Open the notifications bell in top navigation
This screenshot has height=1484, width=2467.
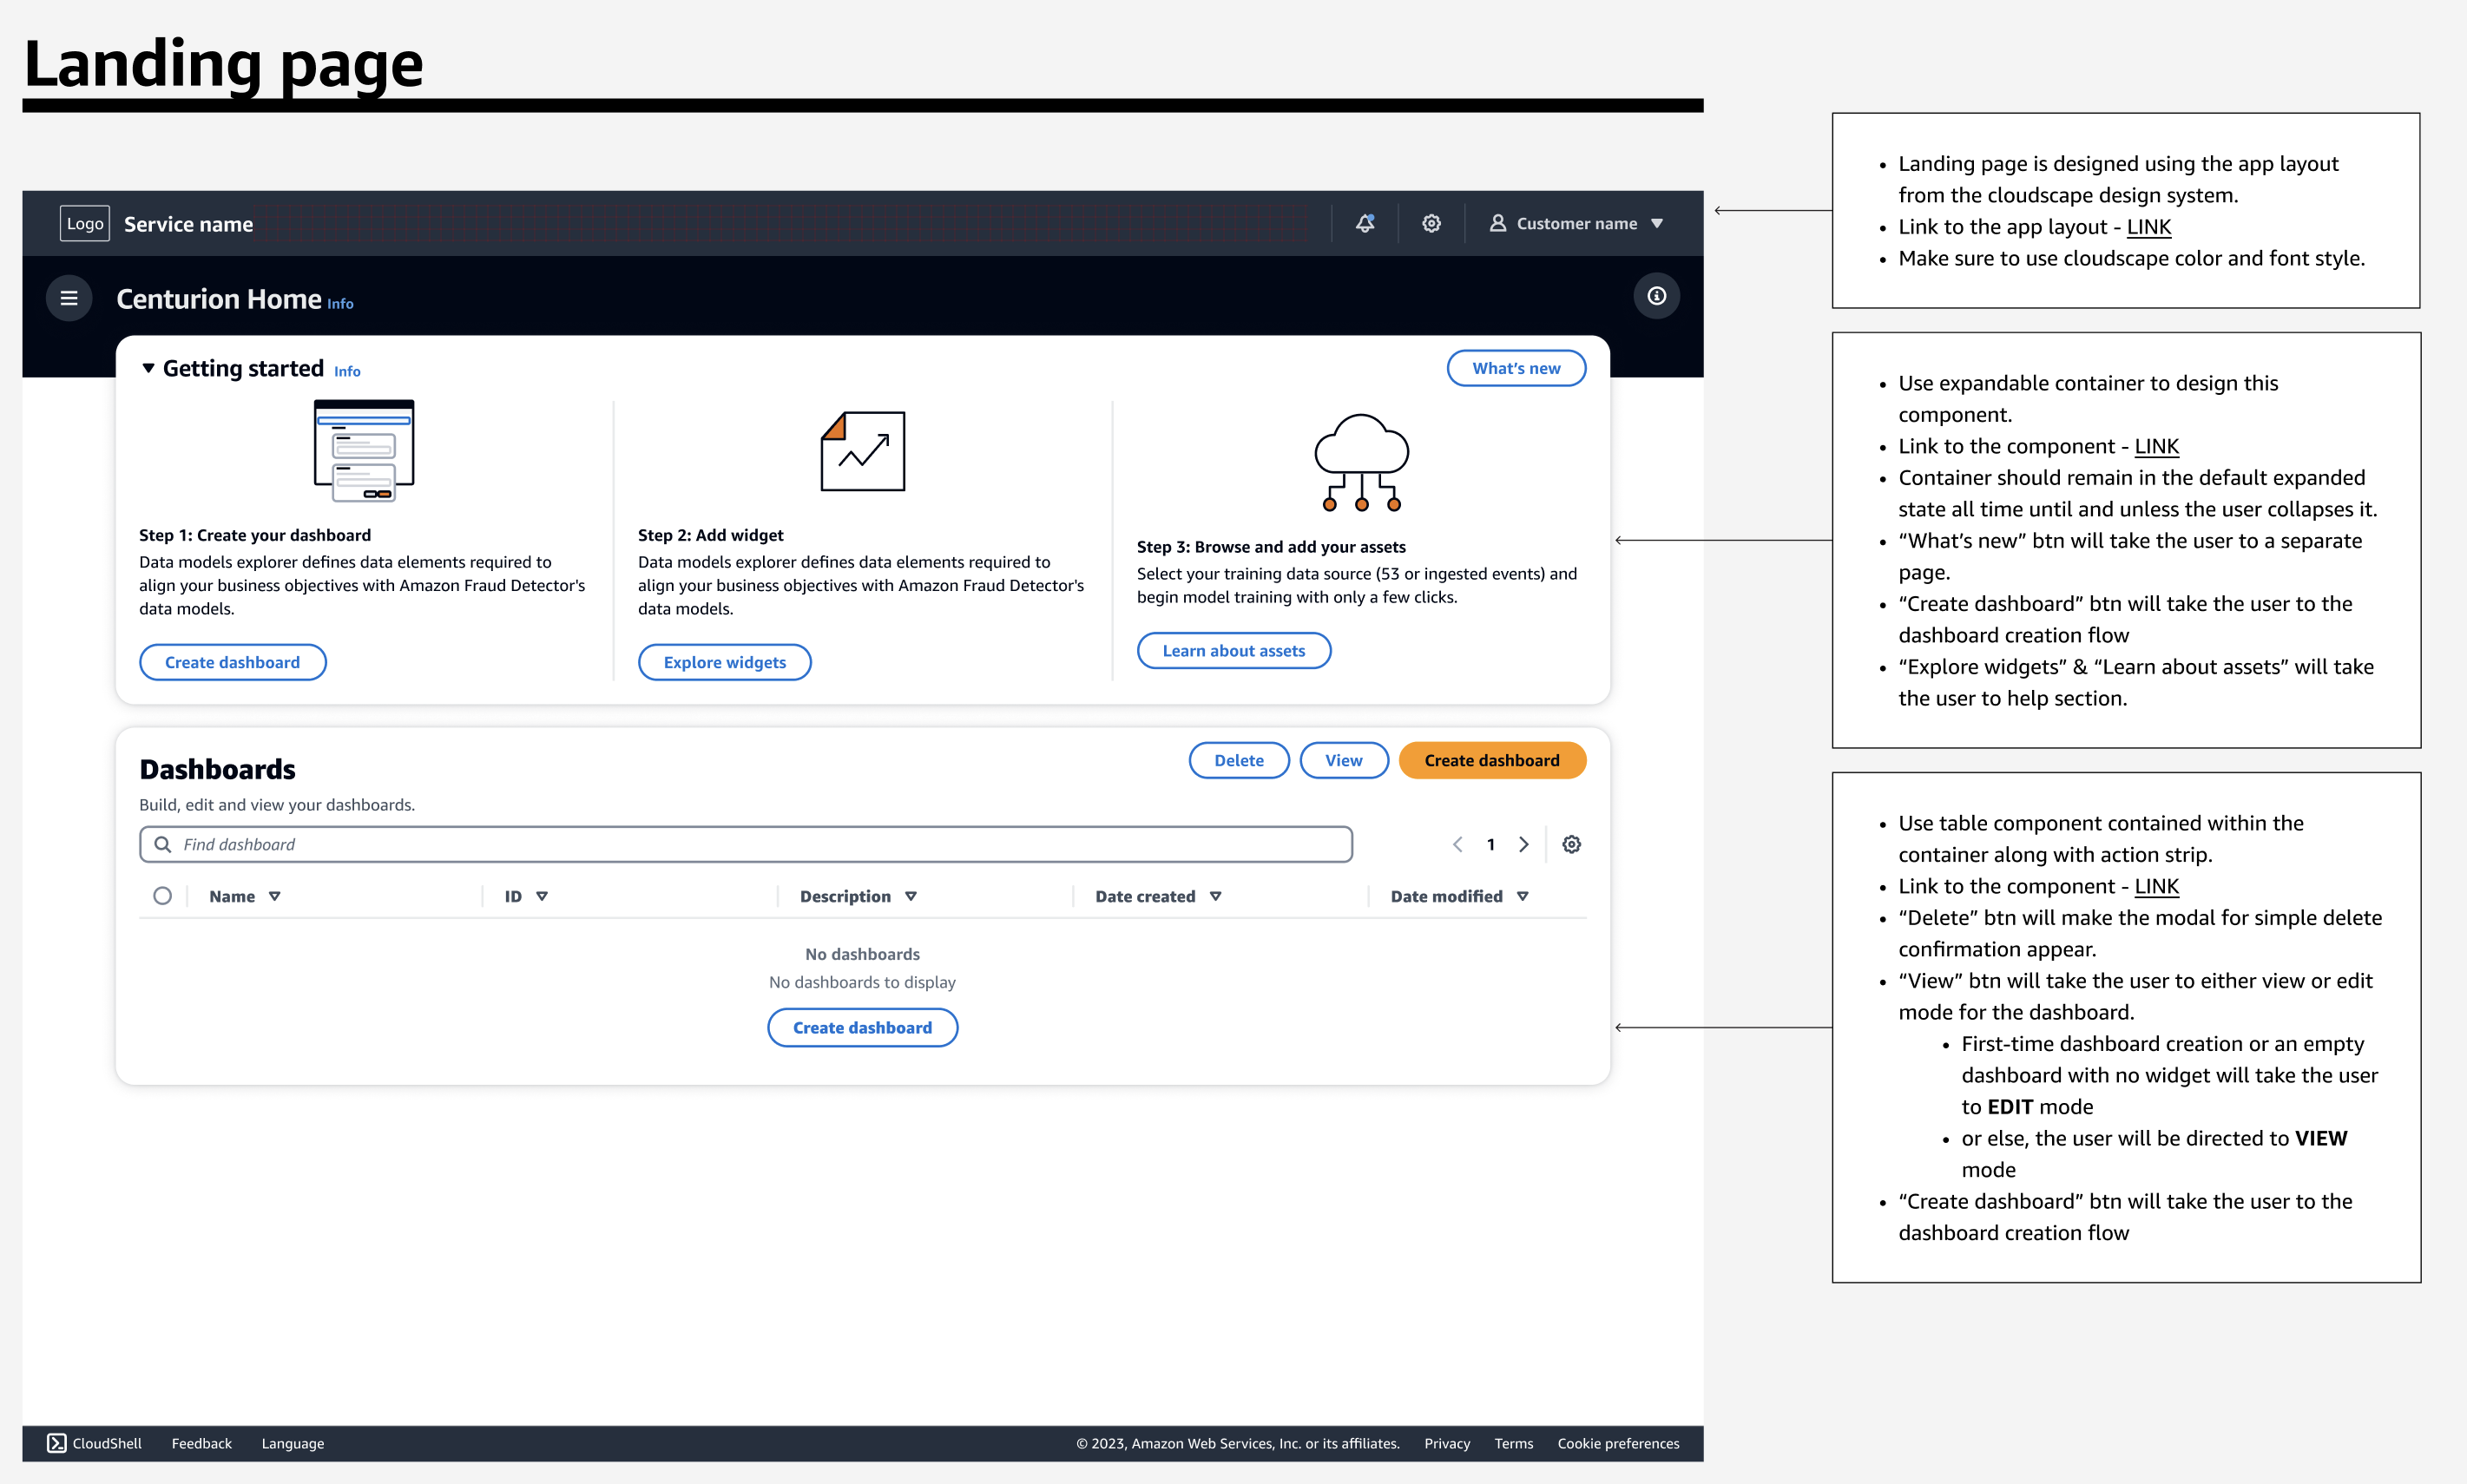(x=1366, y=223)
